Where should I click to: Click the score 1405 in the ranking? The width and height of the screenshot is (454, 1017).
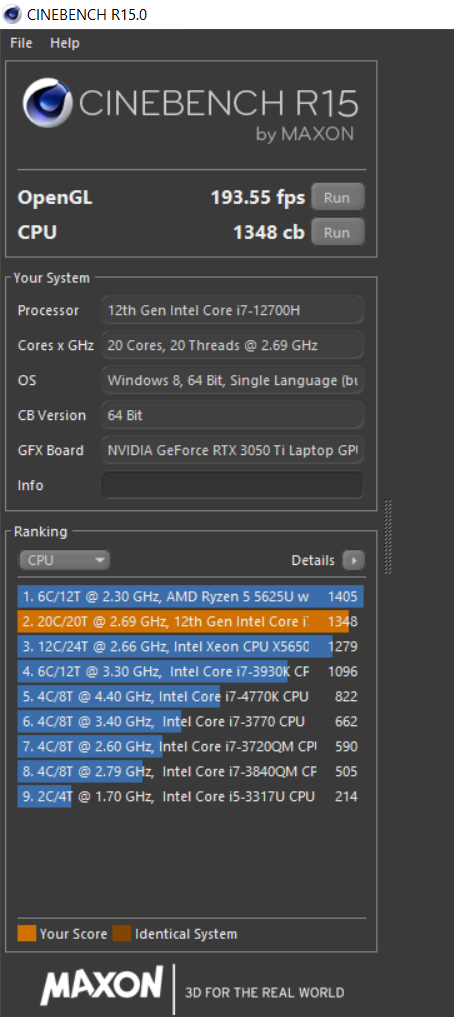point(343,596)
